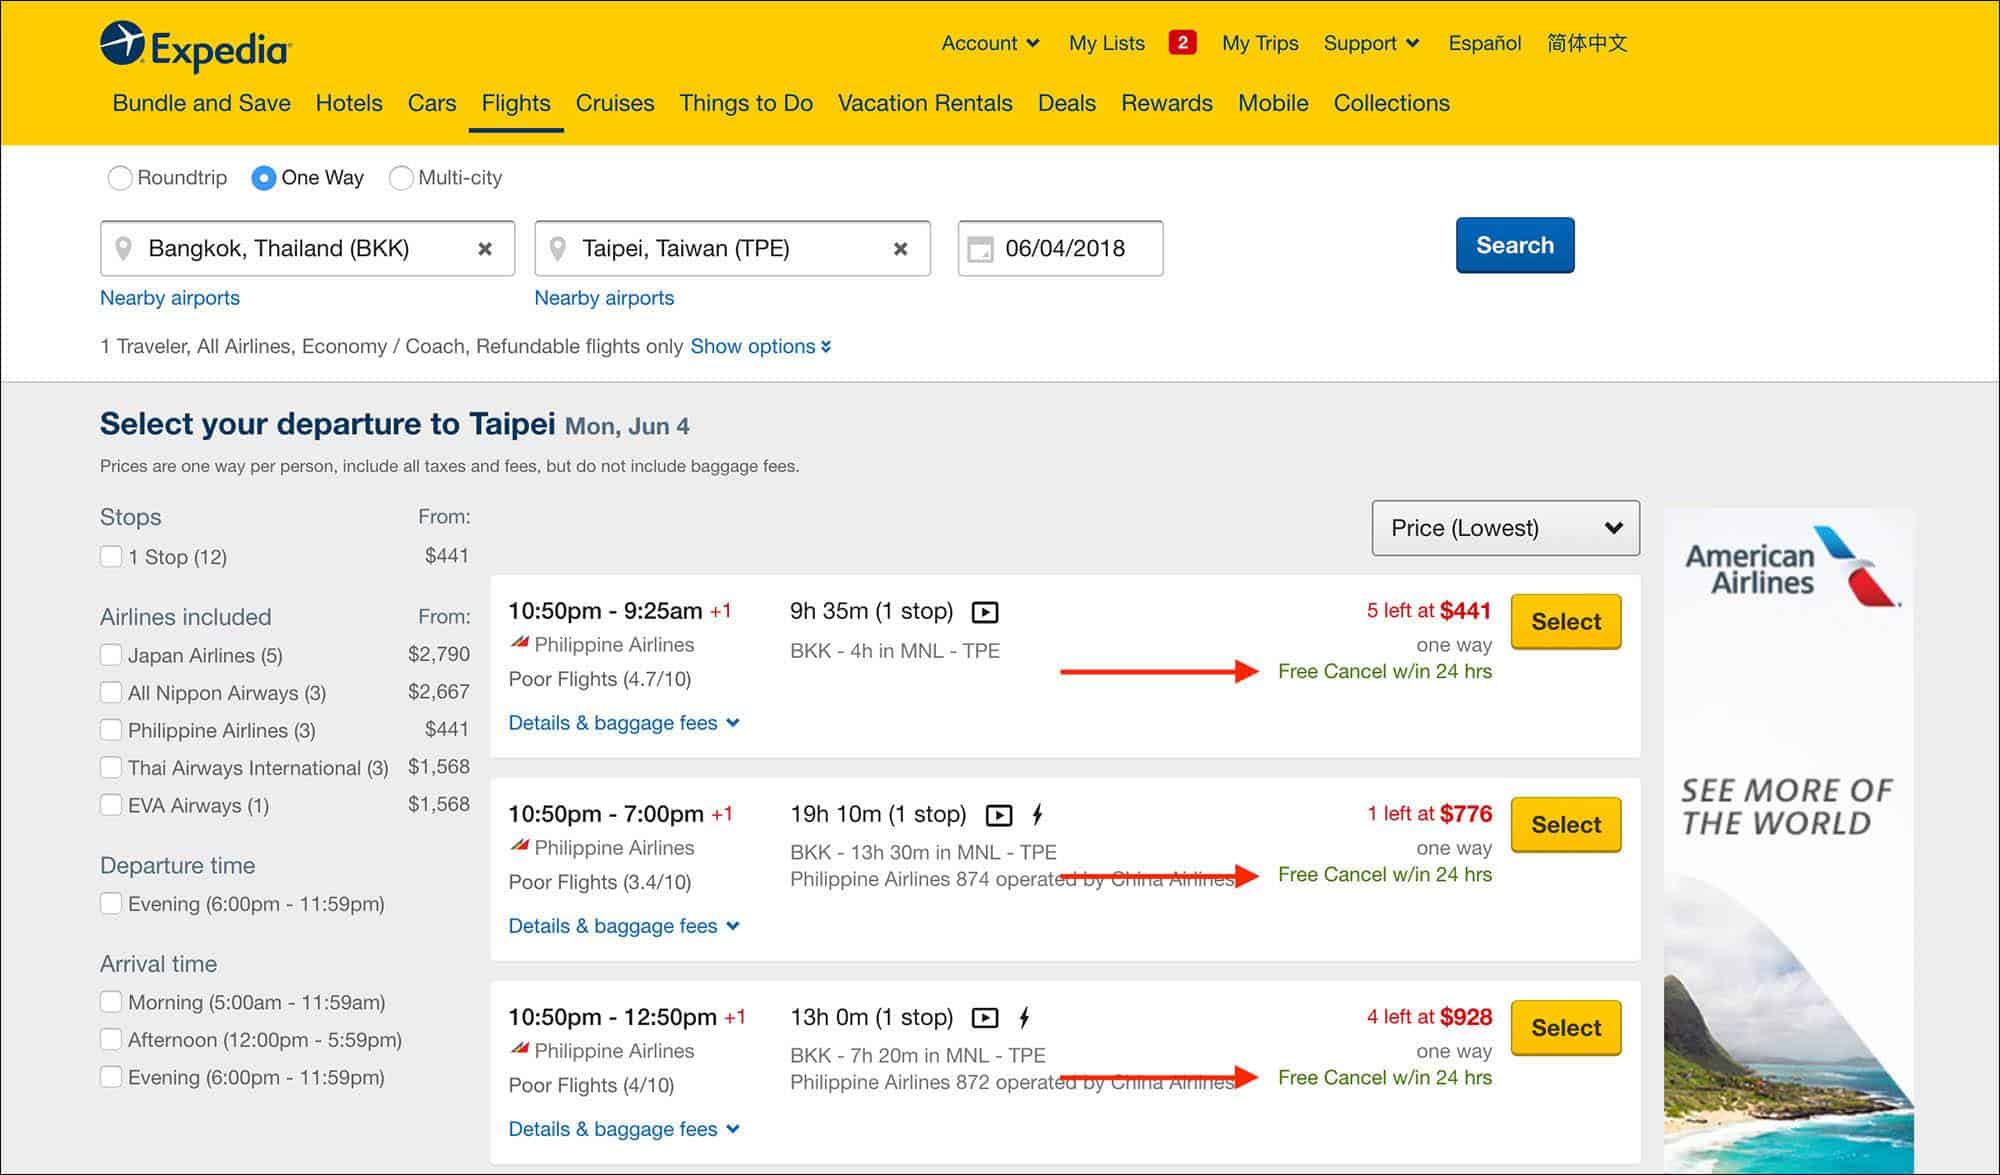Screen dimensions: 2000x1175
Task: Click the location pin in origin field
Action: (x=124, y=249)
